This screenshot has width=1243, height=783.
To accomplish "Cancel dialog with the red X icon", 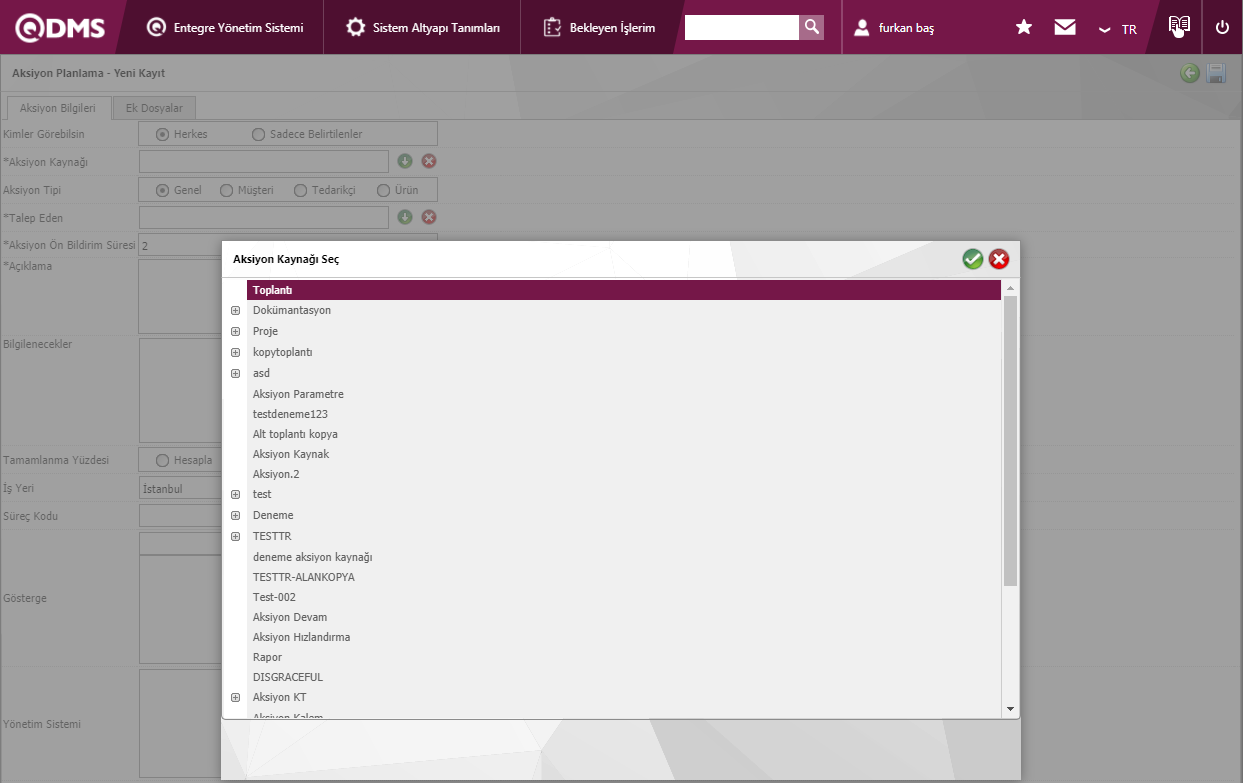I will 998,259.
